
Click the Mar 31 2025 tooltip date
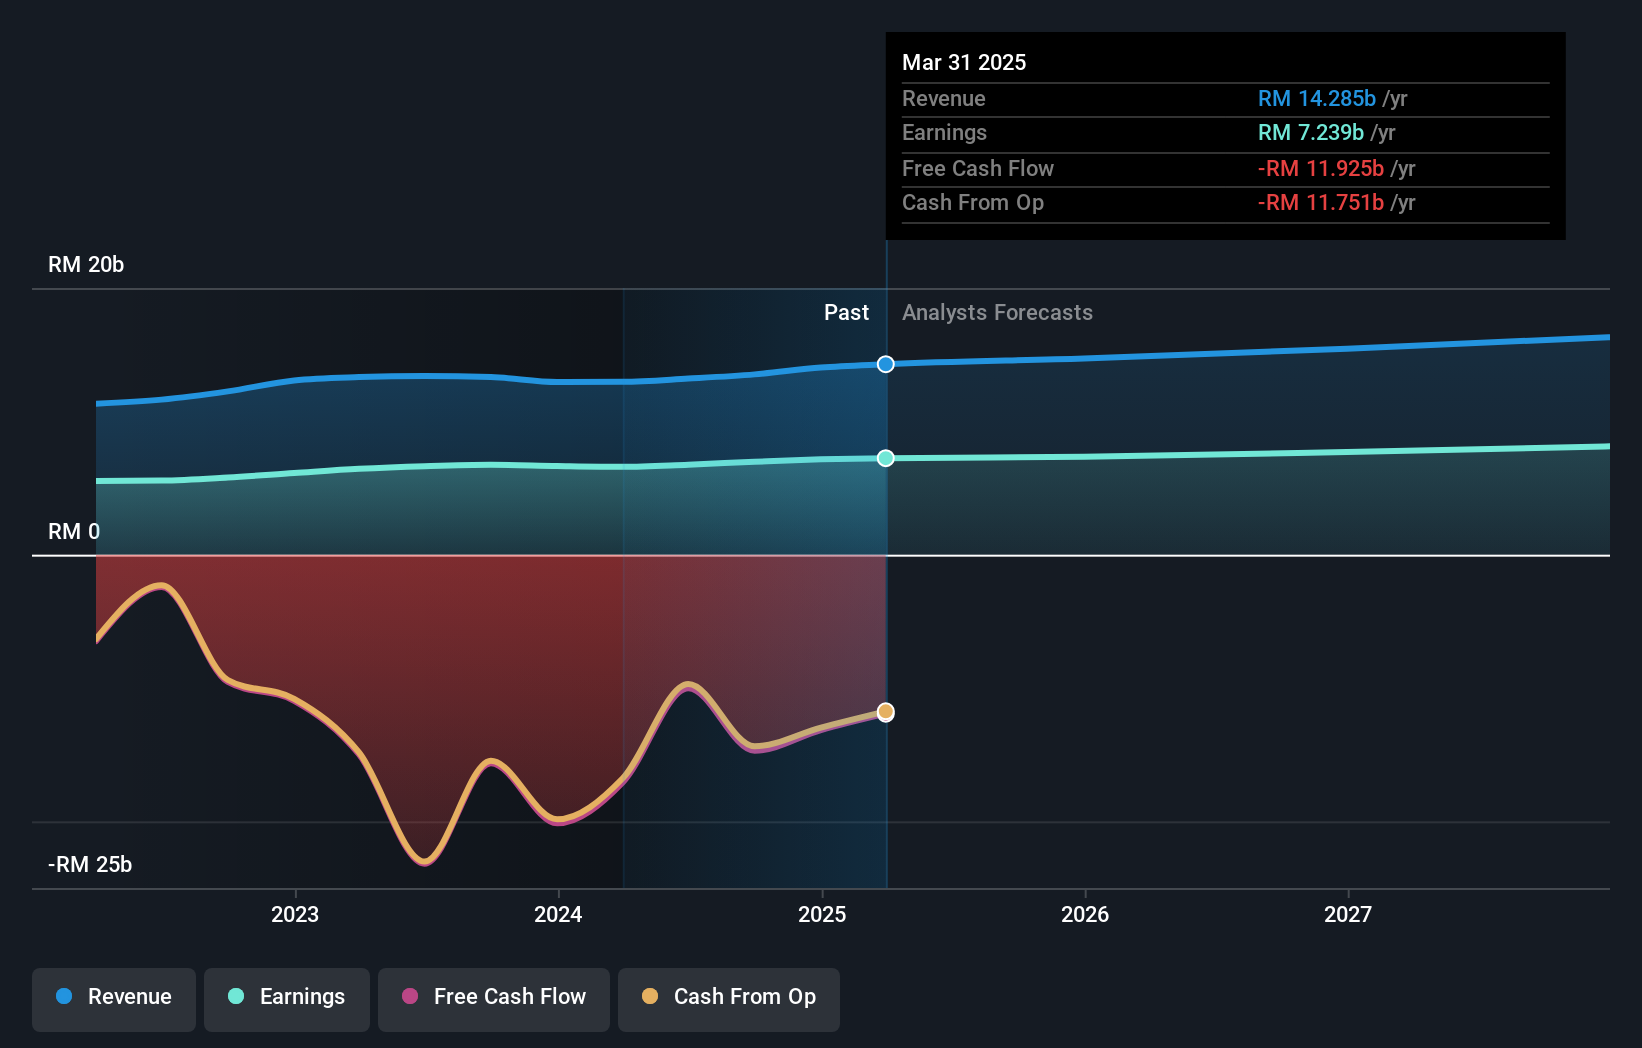964,62
